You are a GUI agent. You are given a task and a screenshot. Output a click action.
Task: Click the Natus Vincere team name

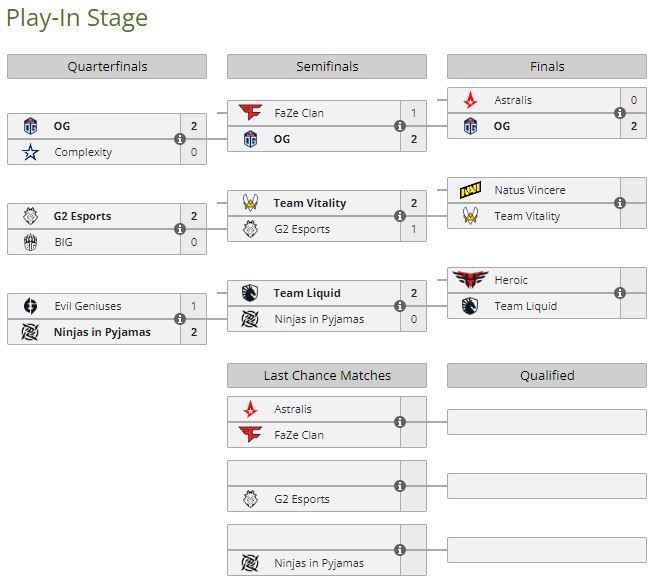[529, 190]
